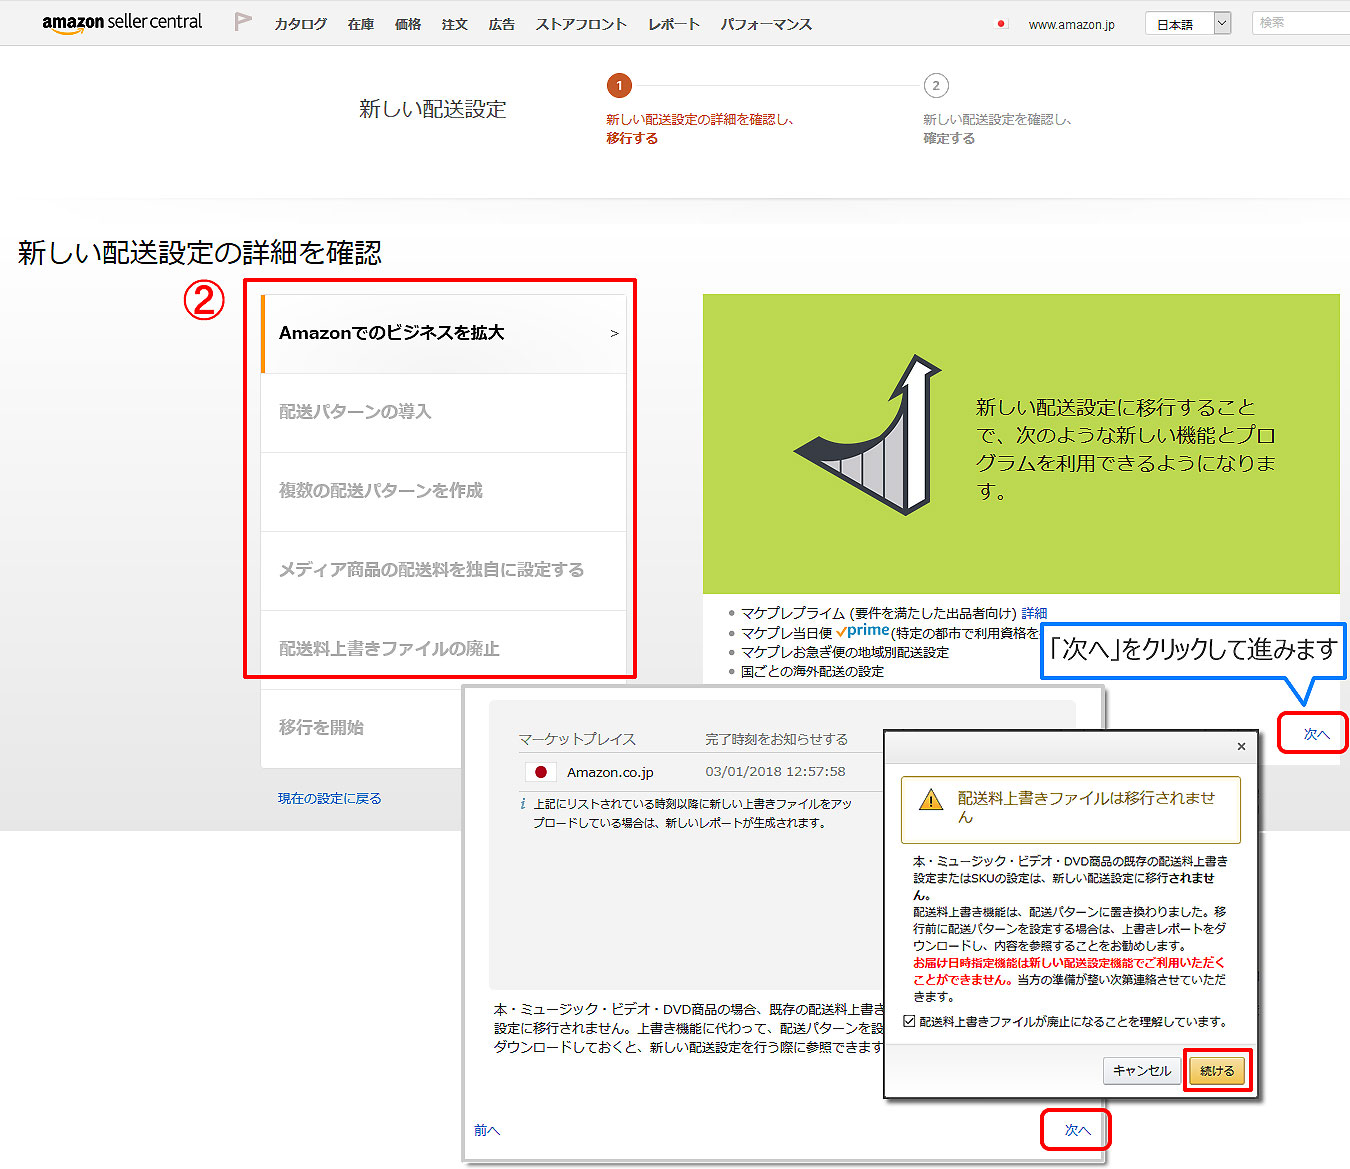Viewport: 1350px width, 1169px height.
Task: Click the 続ける button
Action: (1217, 1071)
